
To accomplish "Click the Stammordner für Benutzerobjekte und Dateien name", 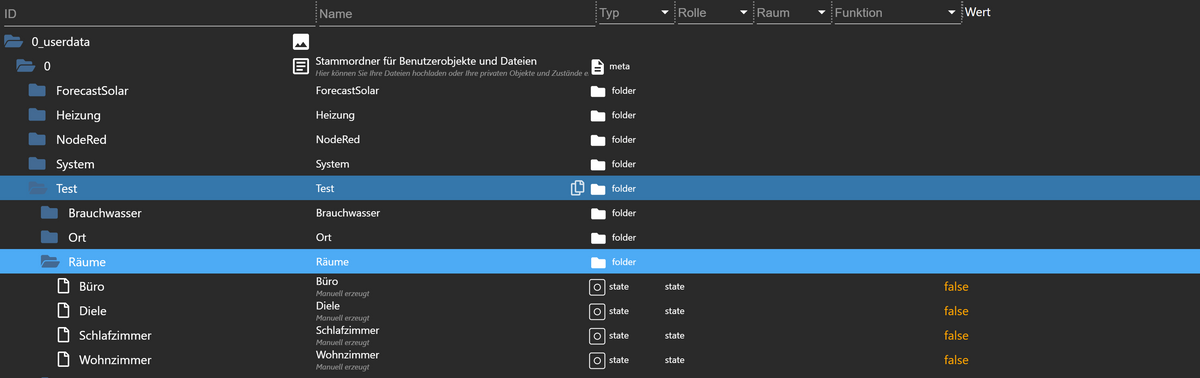I will (x=426, y=61).
